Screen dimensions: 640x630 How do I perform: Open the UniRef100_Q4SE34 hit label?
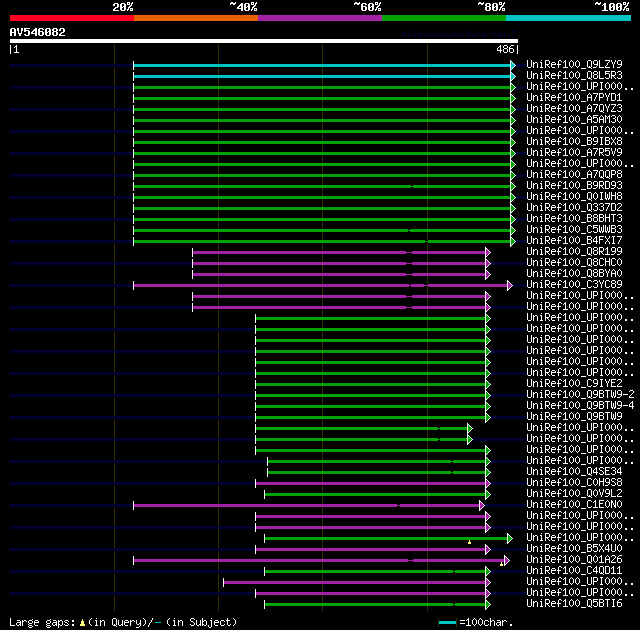click(574, 472)
